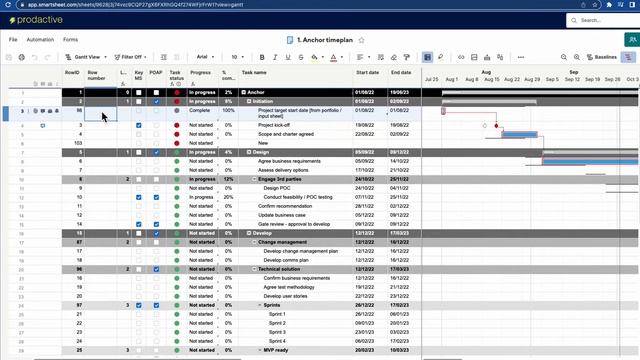Viewport: 640px width, 360px height.
Task: Apply underline formatting
Action: pyautogui.click(x=288, y=58)
